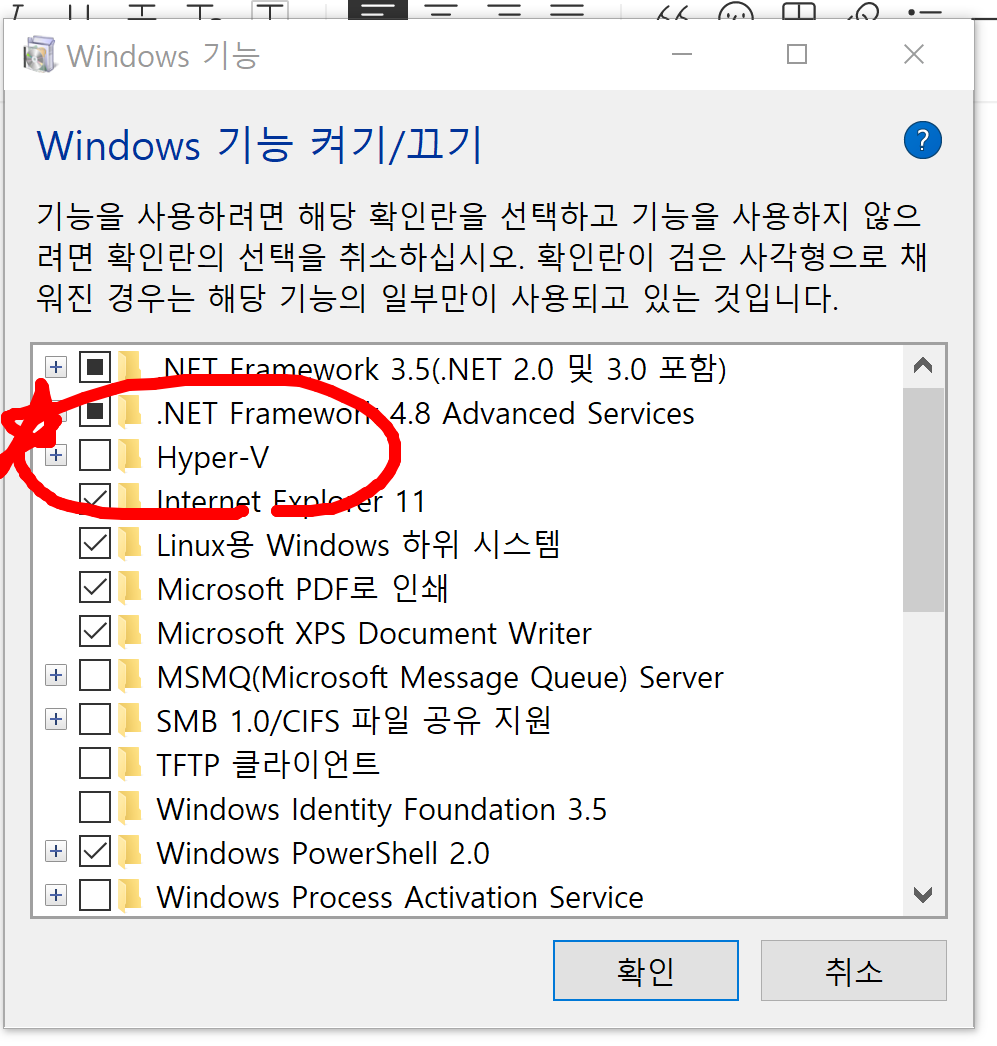Open the help question mark icon
The height and width of the screenshot is (1046, 997).
pyautogui.click(x=922, y=140)
